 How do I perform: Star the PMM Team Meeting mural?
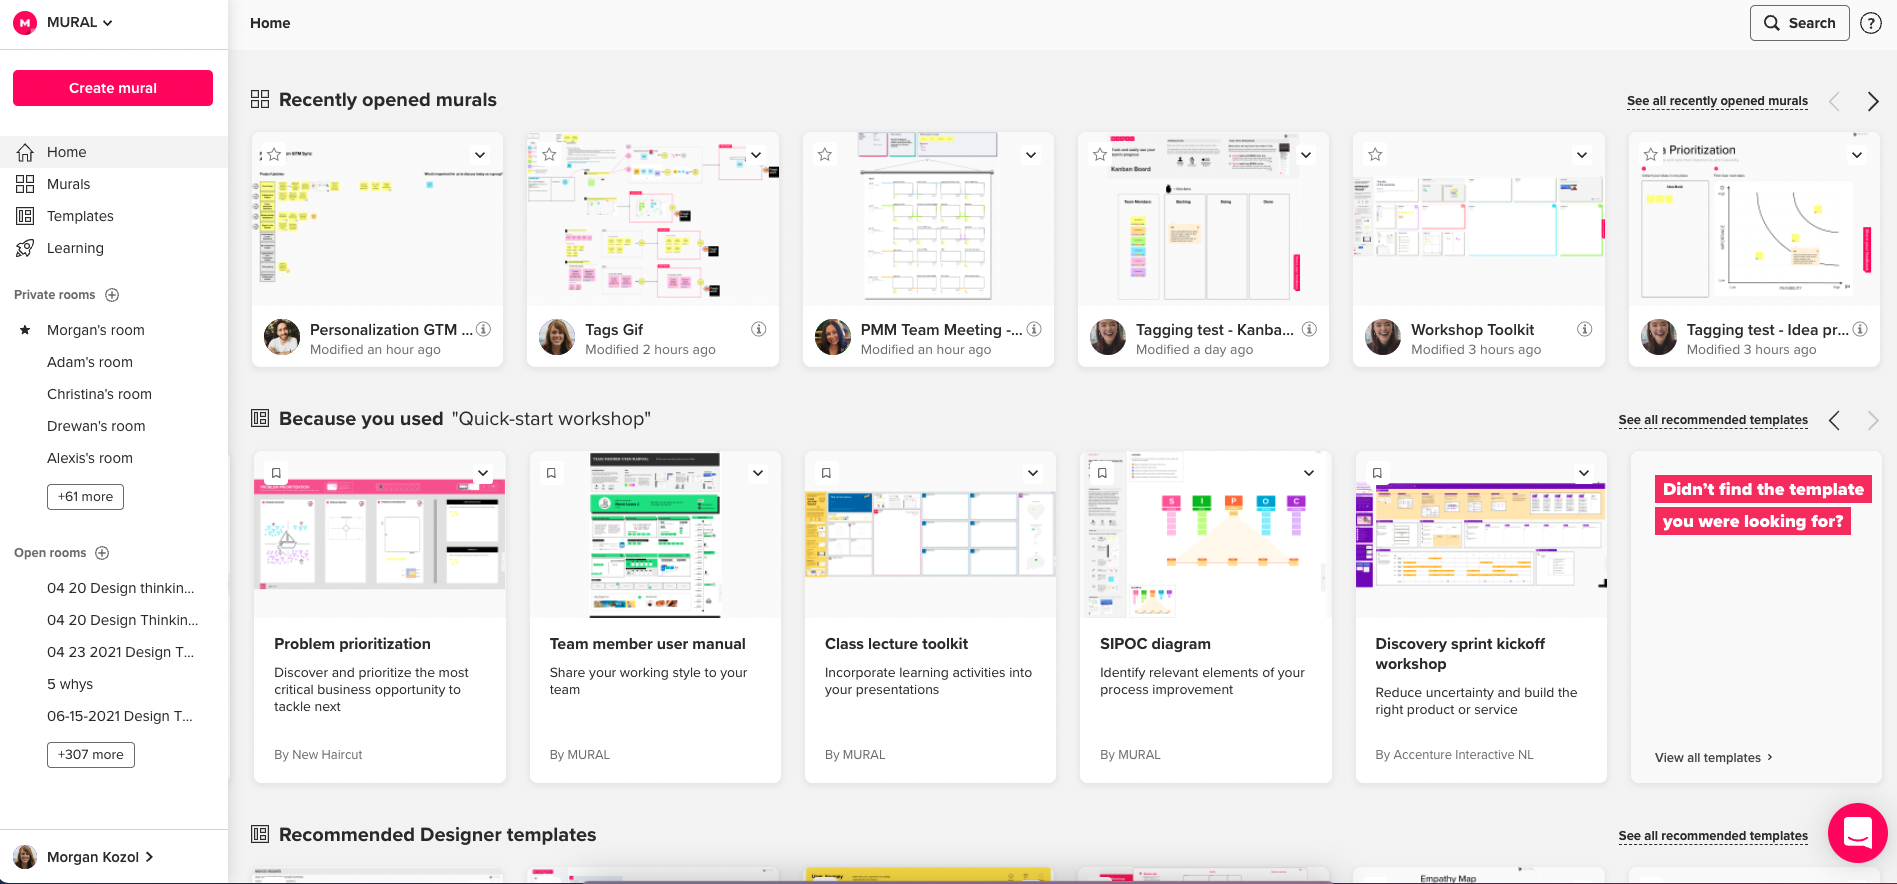click(825, 155)
